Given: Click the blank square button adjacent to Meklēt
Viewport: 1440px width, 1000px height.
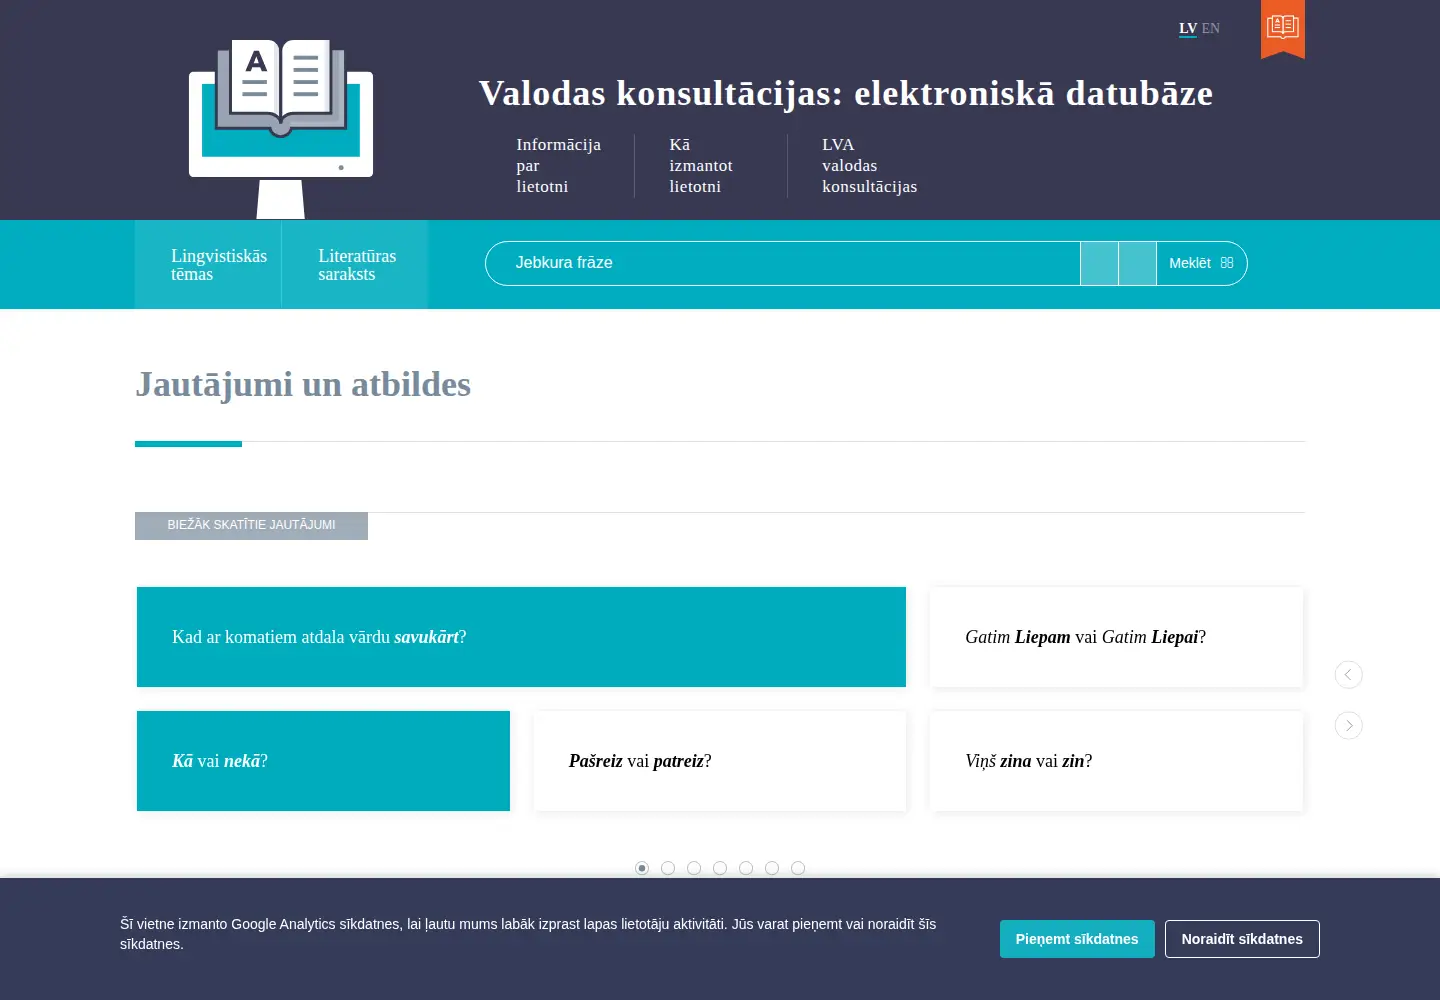Looking at the screenshot, I should [1137, 263].
